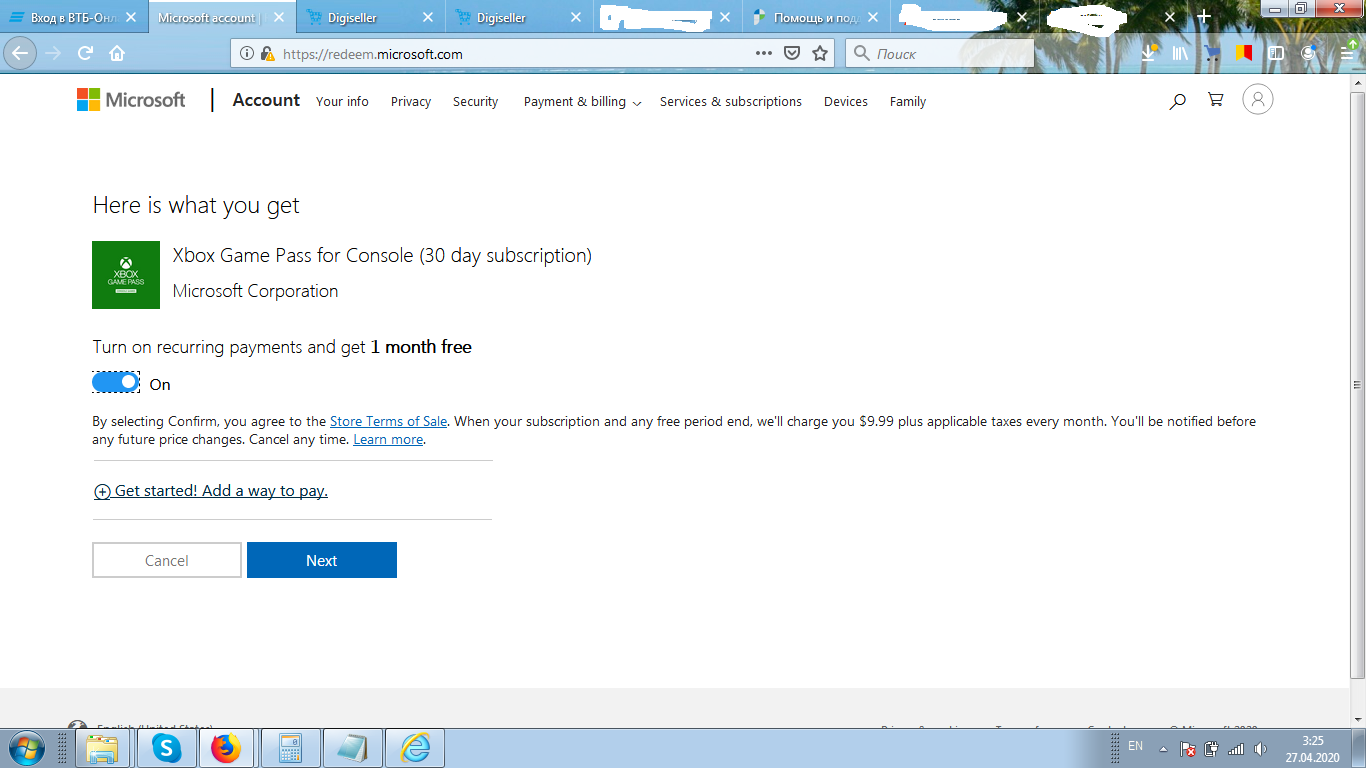Turn off the recurring payments toggle
This screenshot has width=1366, height=768.
tap(115, 382)
